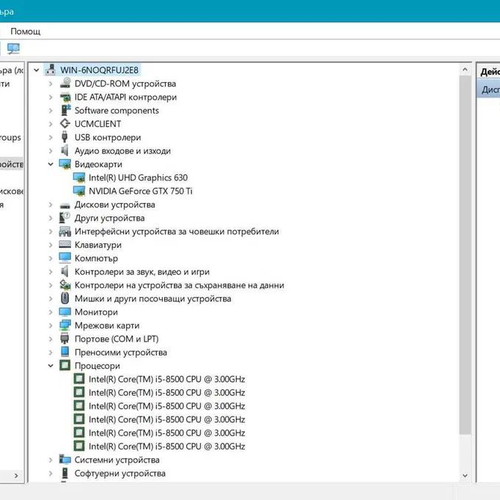The image size is (500, 500).
Task: Select the Аудио входове и изходи item
Action: 123,151
